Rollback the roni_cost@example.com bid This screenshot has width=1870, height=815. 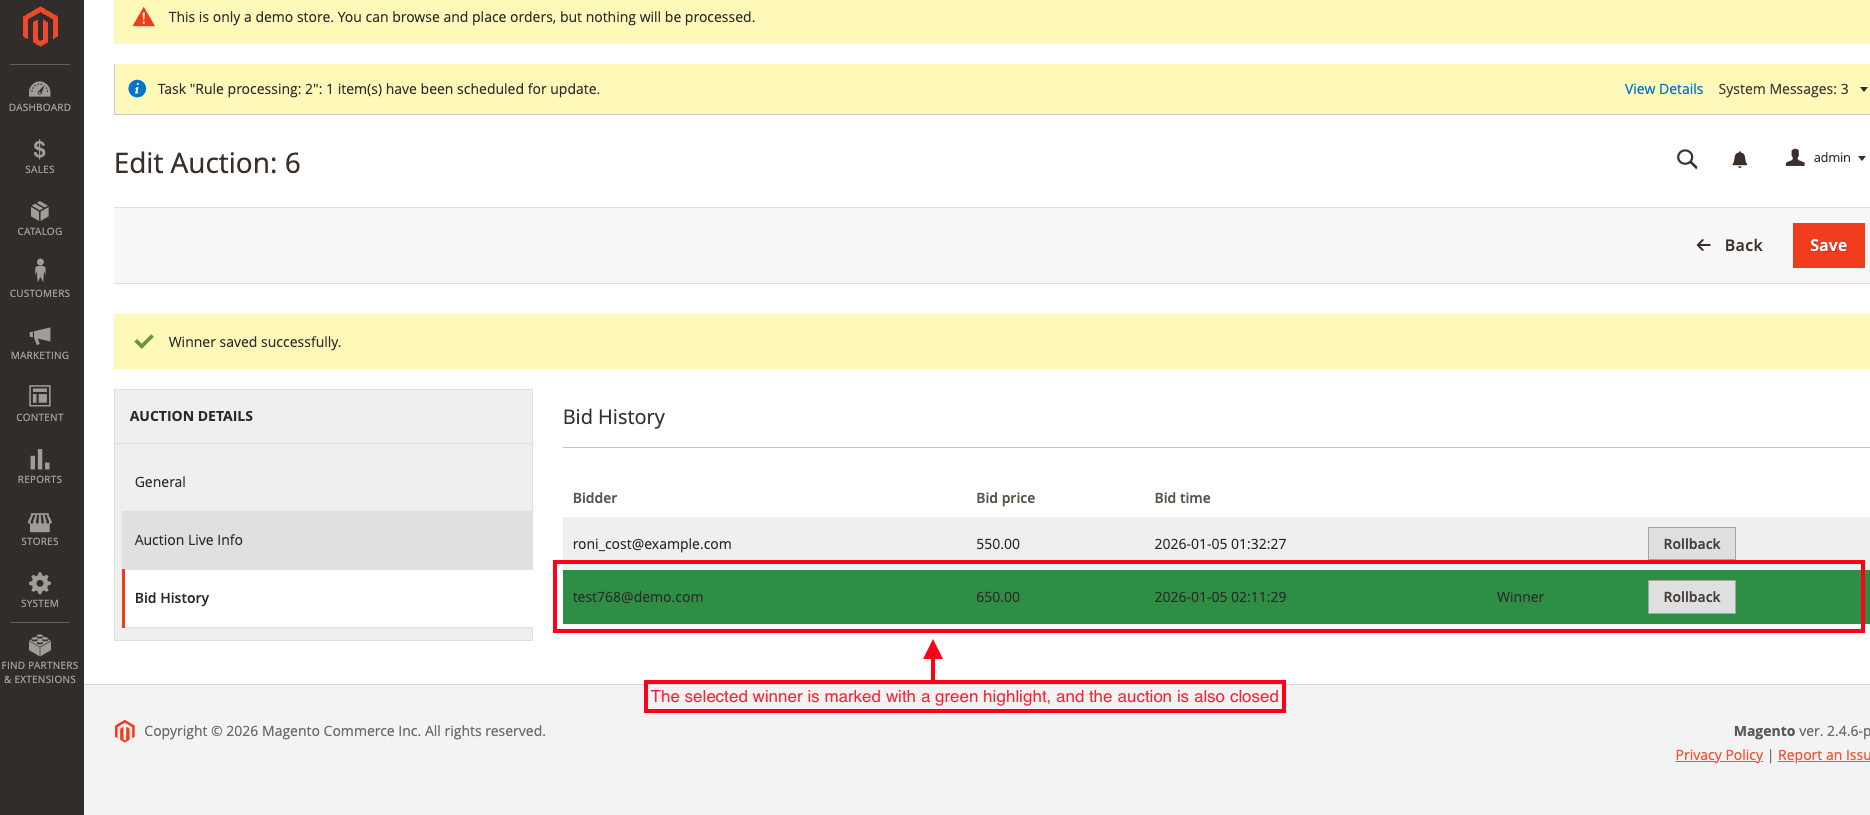pyautogui.click(x=1691, y=544)
